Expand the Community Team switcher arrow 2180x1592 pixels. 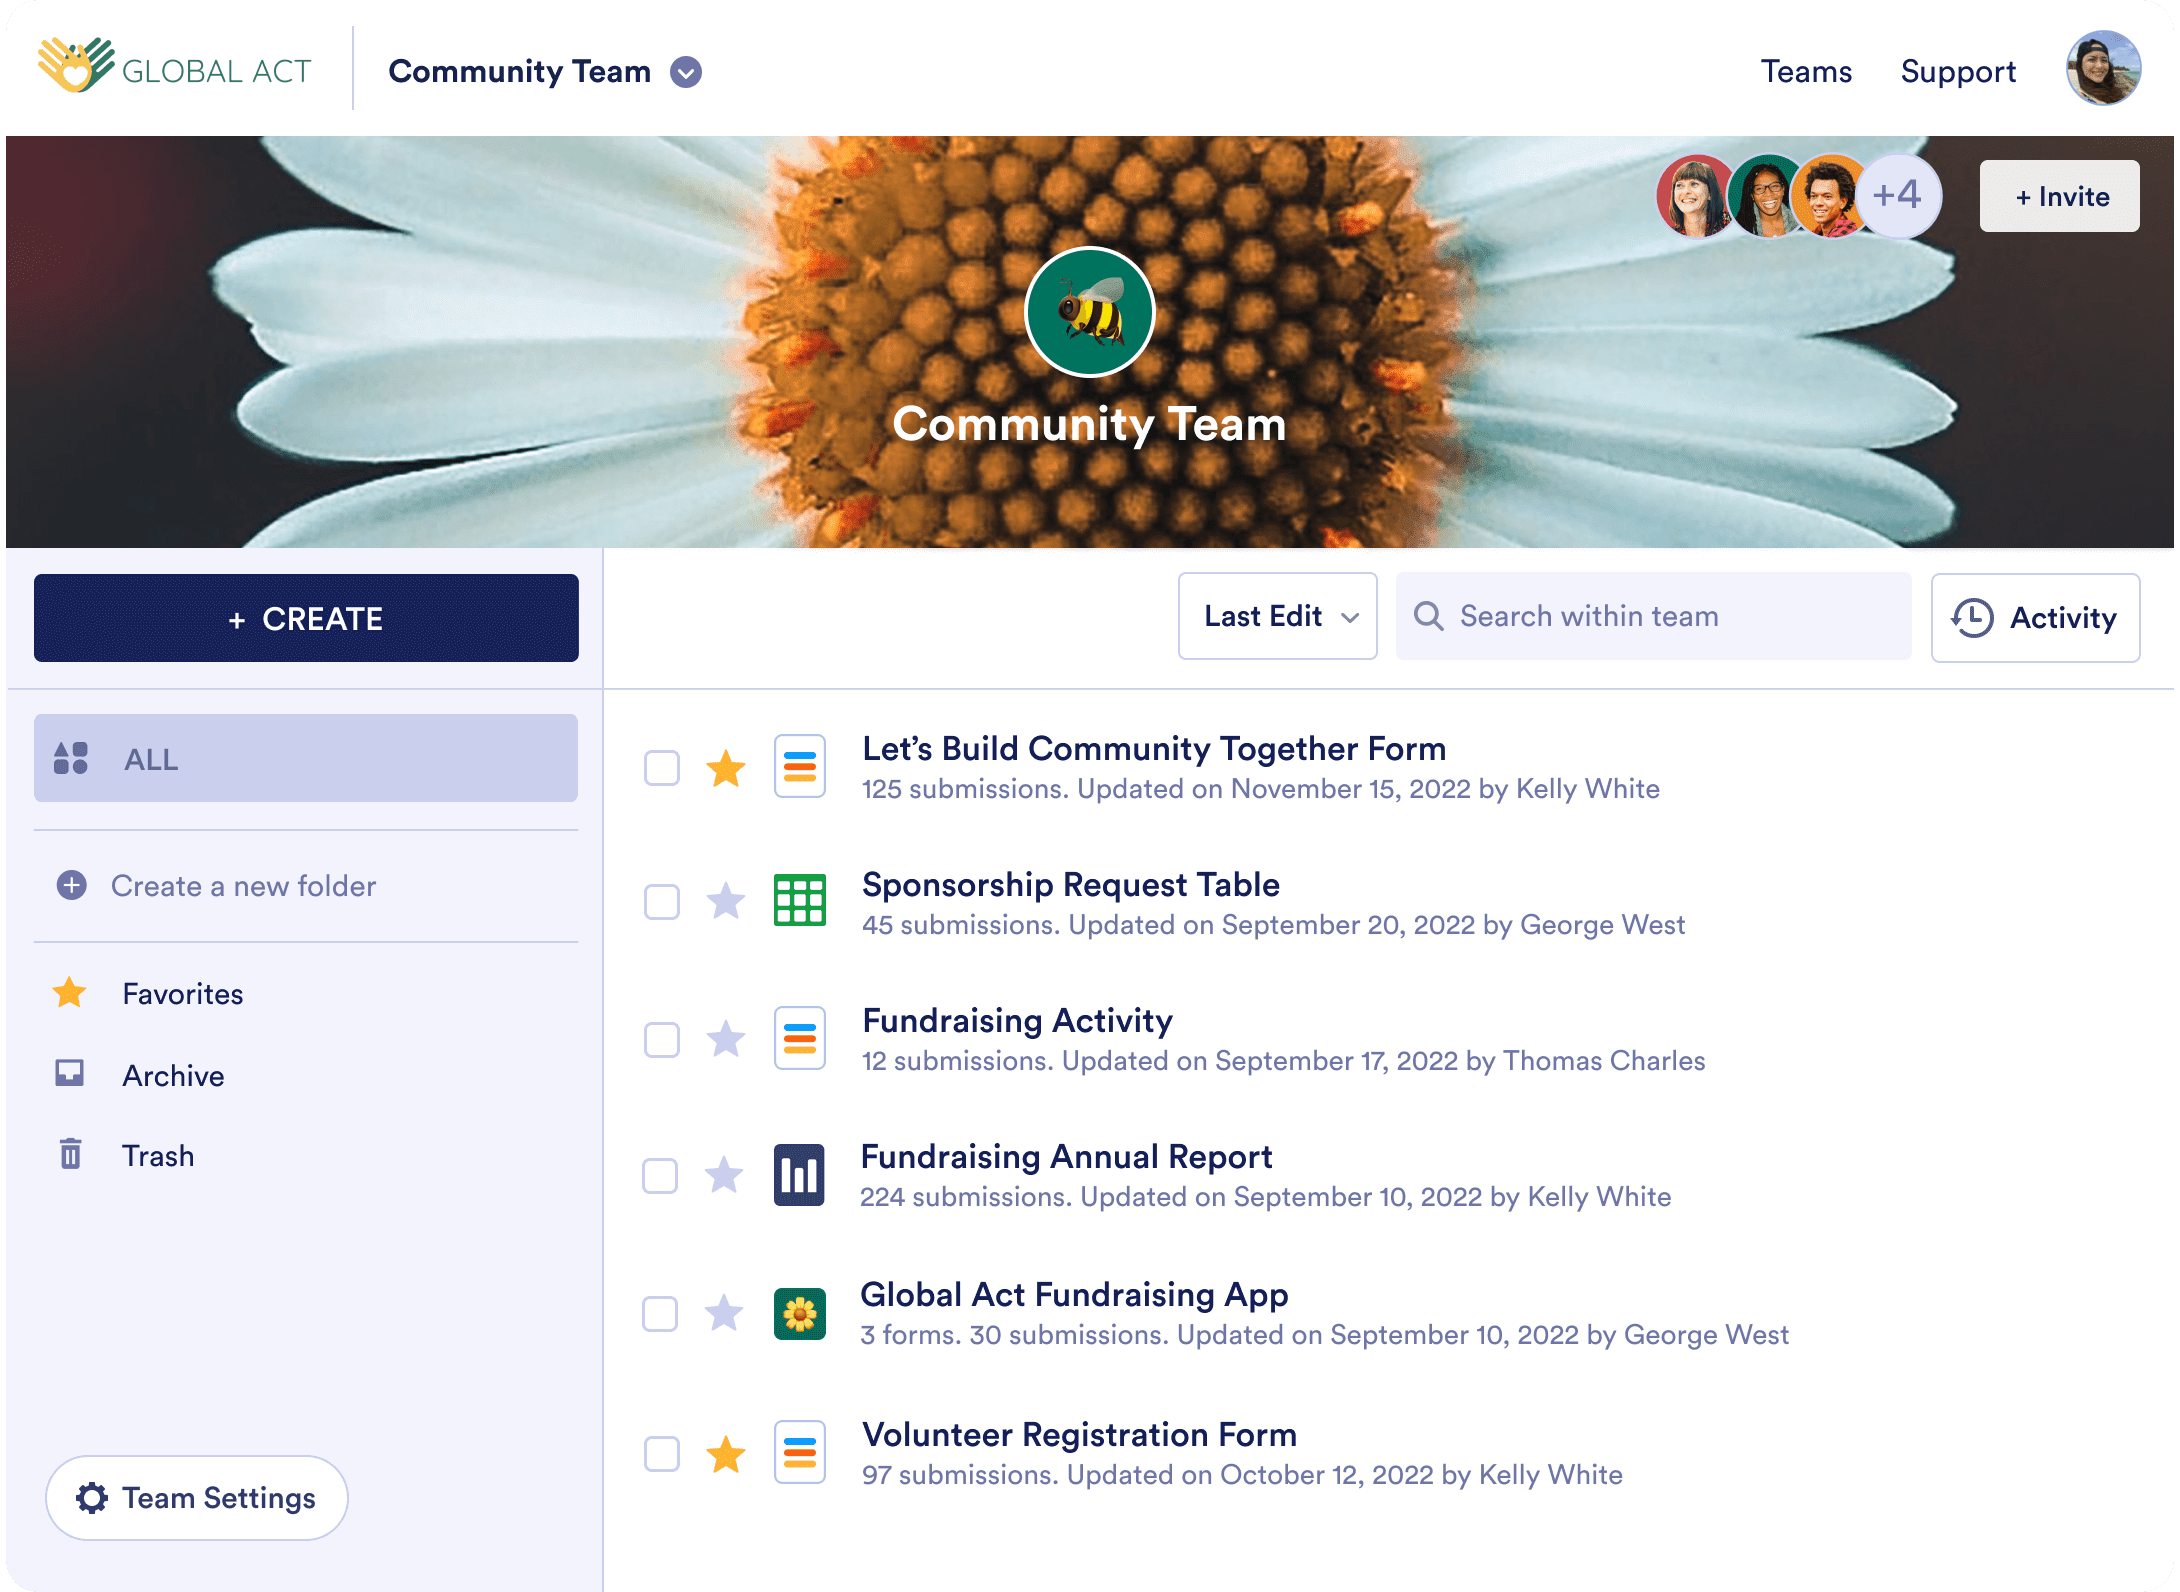click(686, 72)
